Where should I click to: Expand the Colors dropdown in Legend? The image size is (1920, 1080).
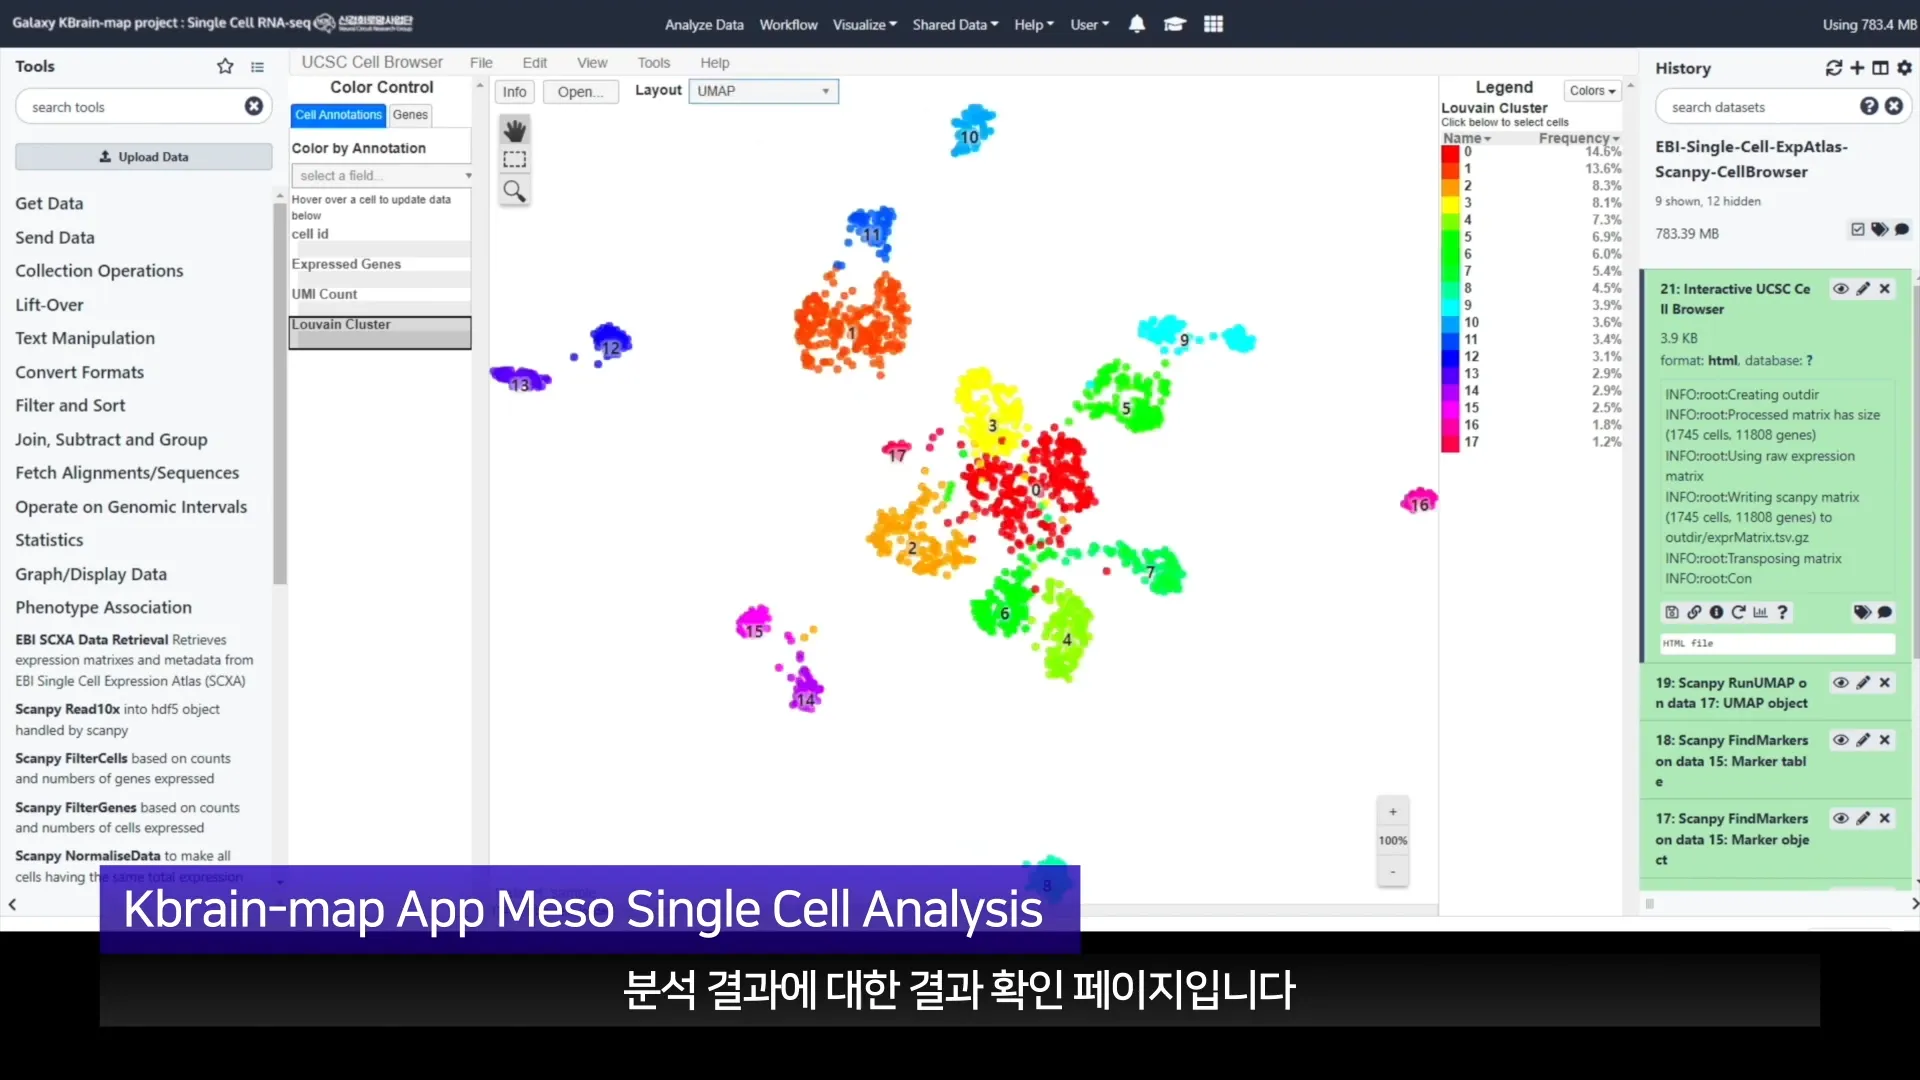[1592, 91]
